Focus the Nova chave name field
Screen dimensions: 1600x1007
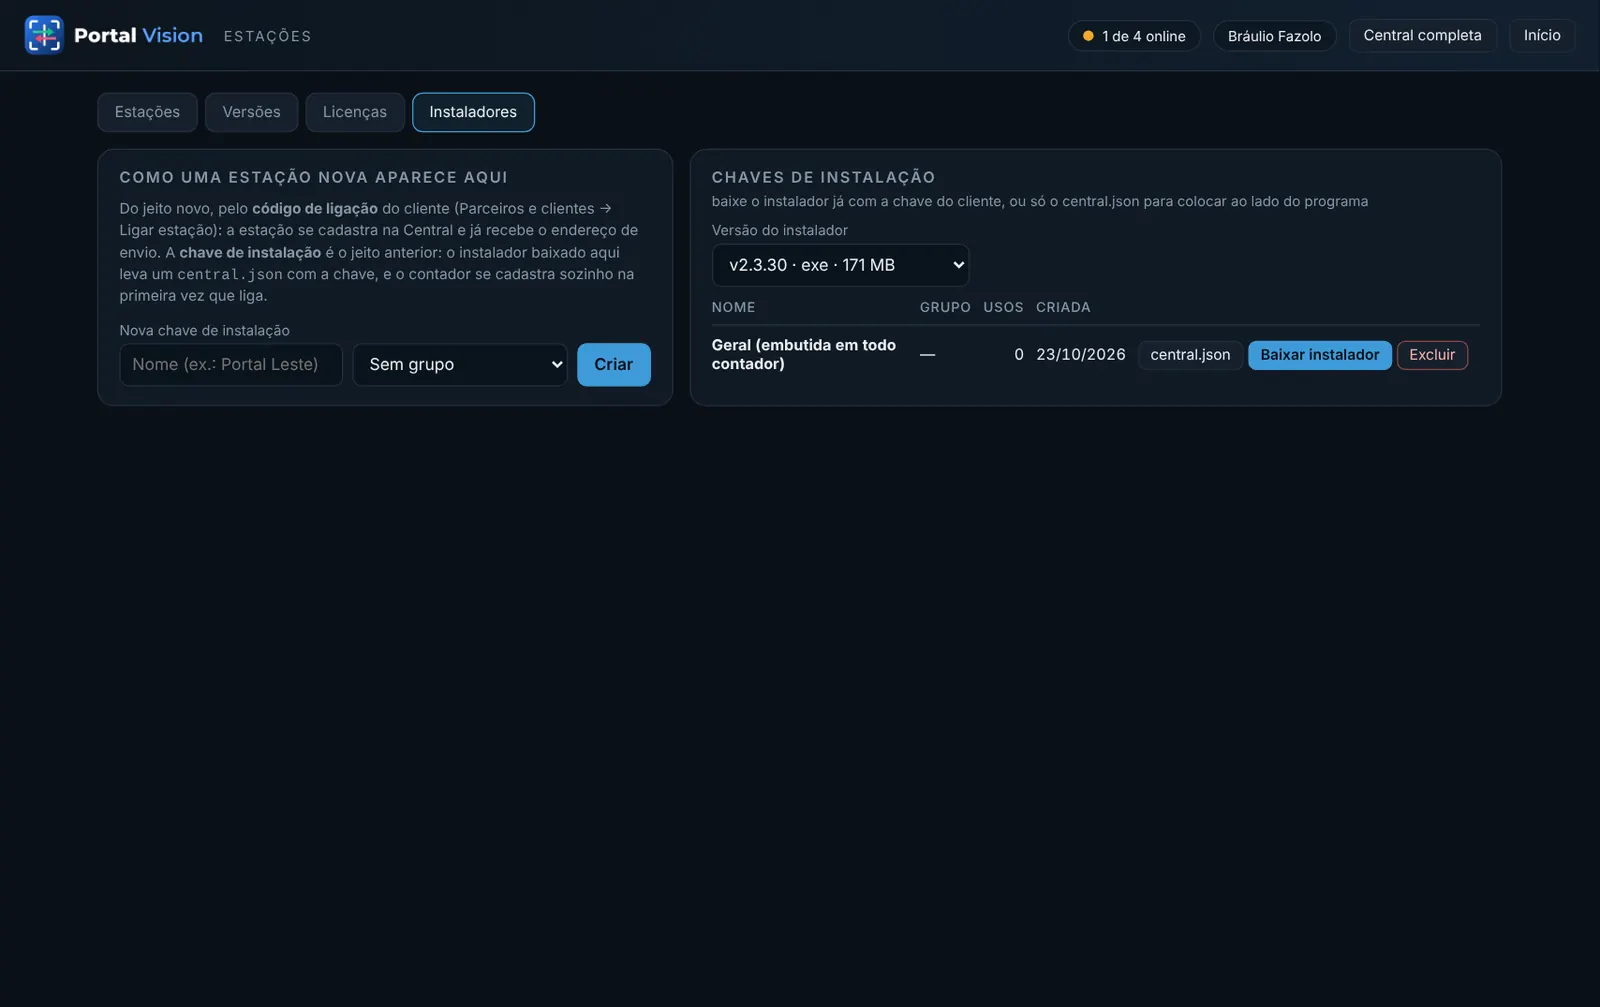[x=231, y=365]
